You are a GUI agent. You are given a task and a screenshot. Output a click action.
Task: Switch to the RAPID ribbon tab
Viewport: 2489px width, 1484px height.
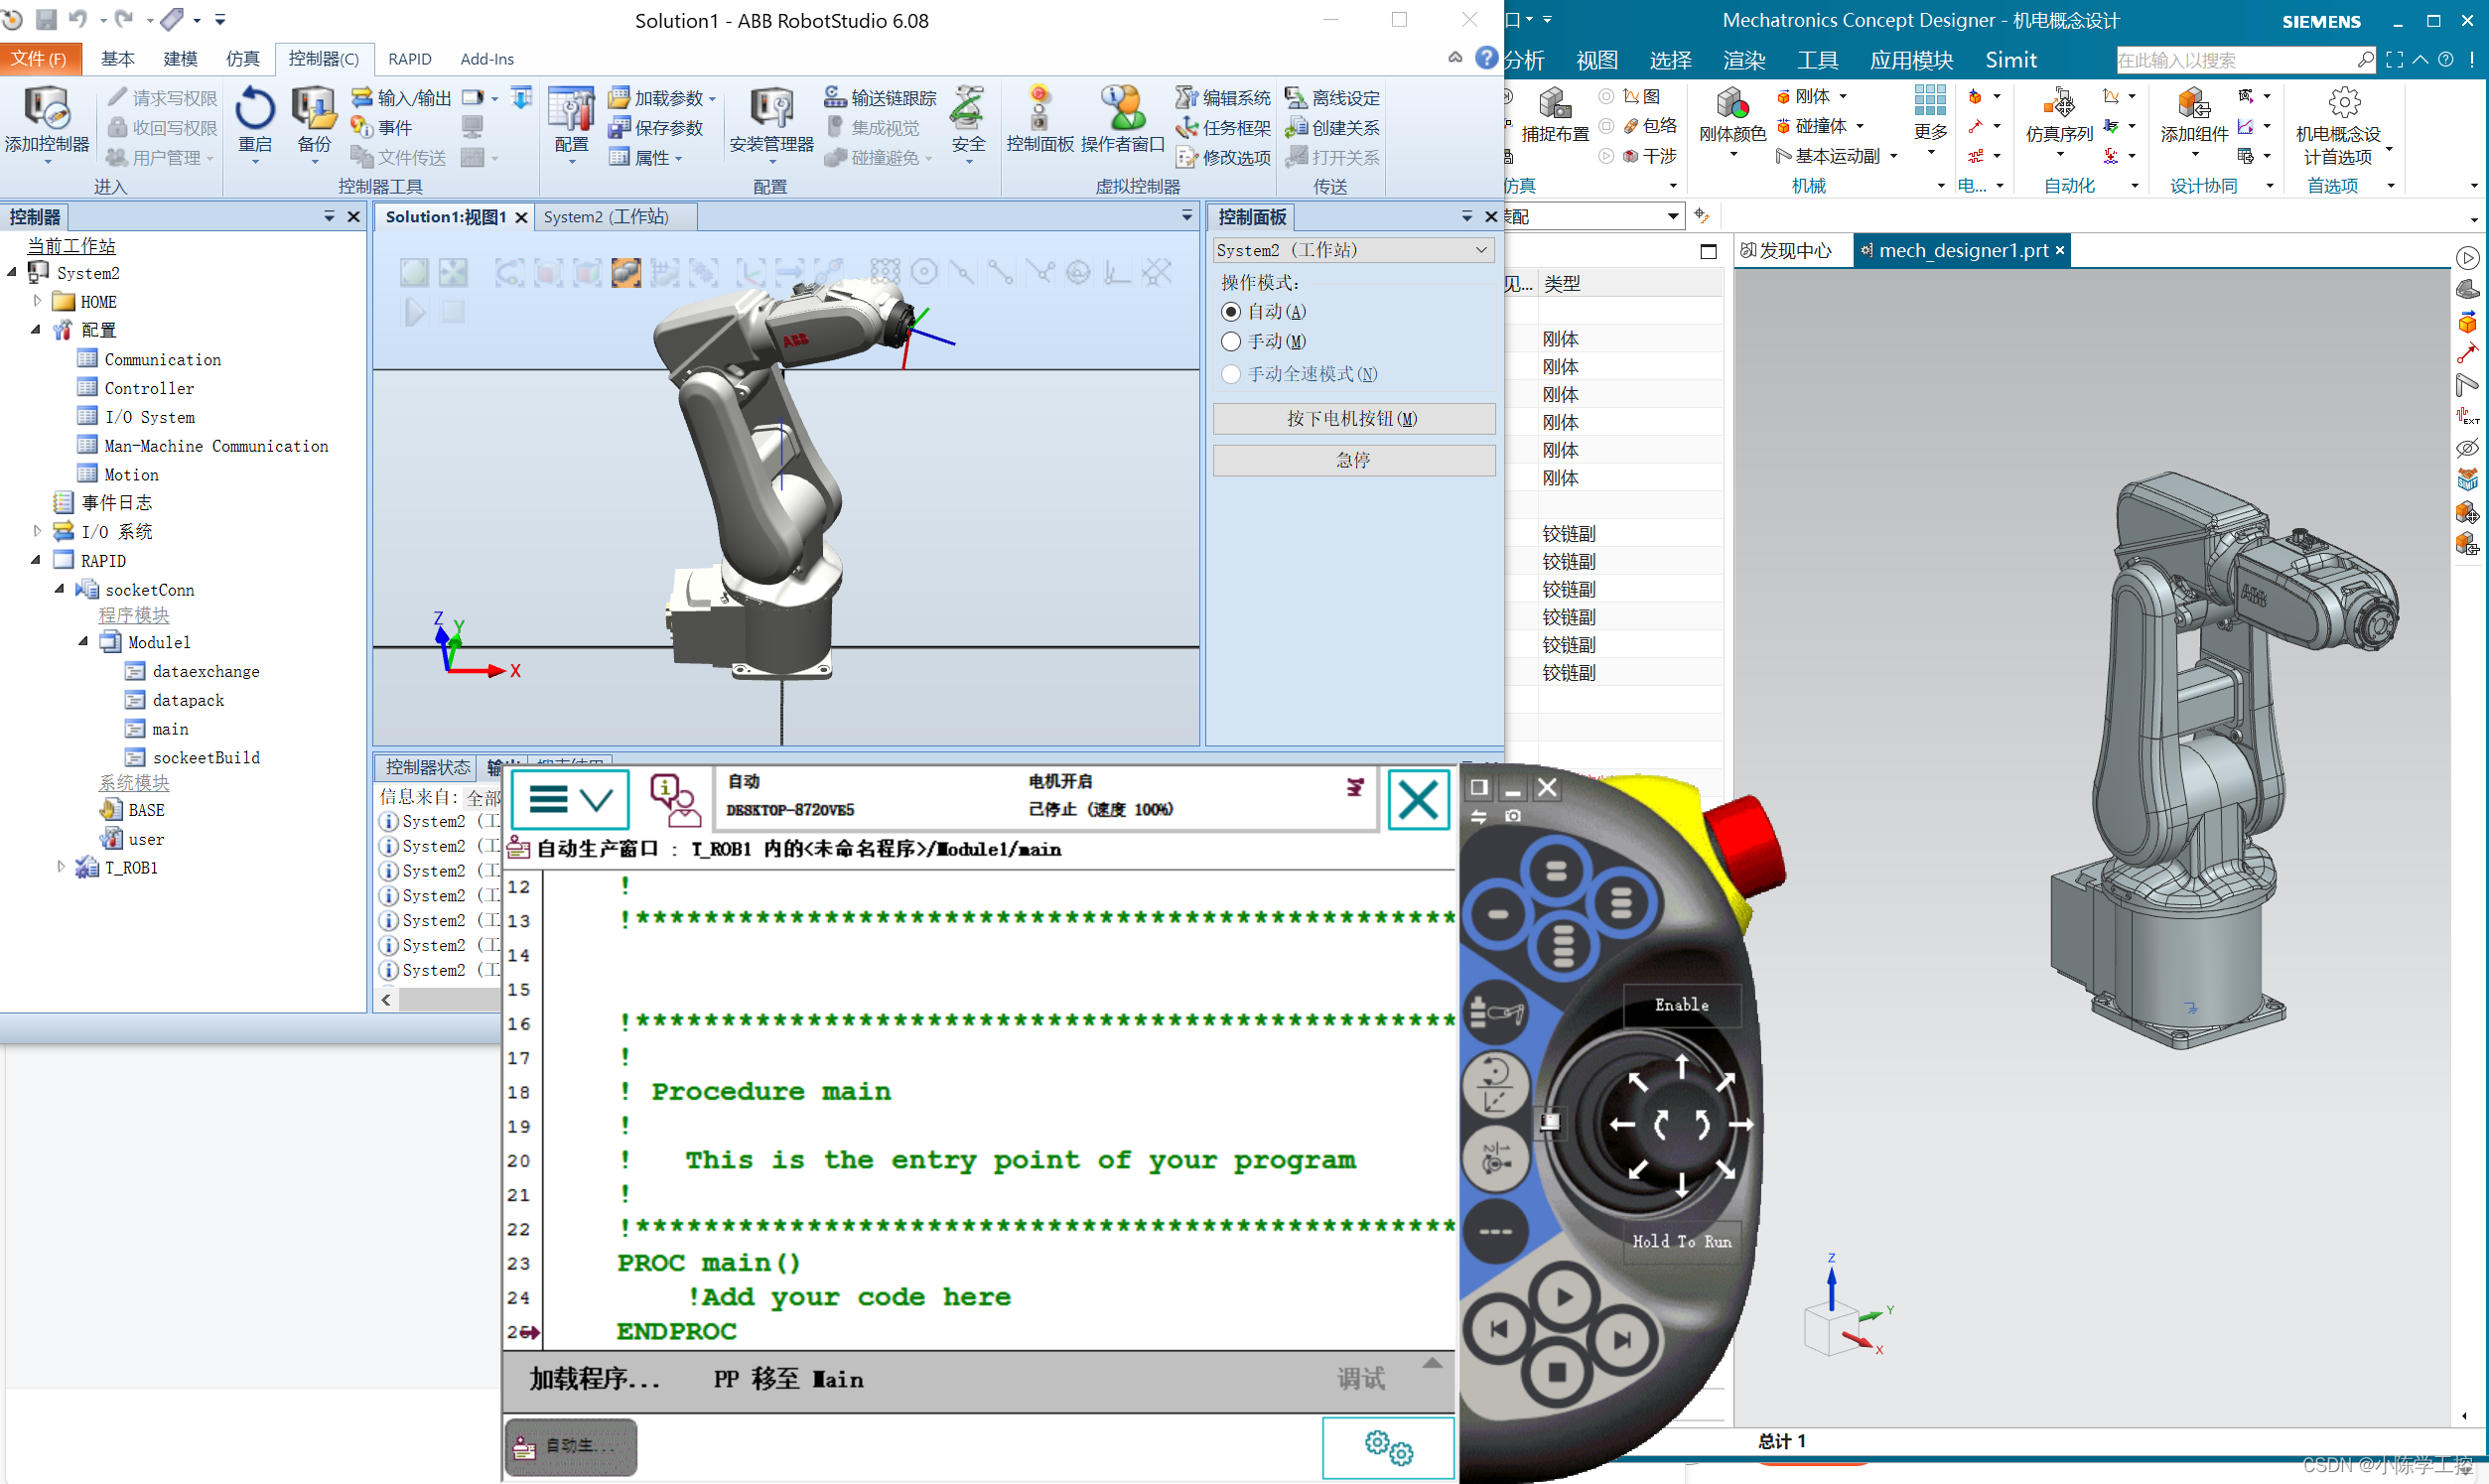click(x=409, y=59)
